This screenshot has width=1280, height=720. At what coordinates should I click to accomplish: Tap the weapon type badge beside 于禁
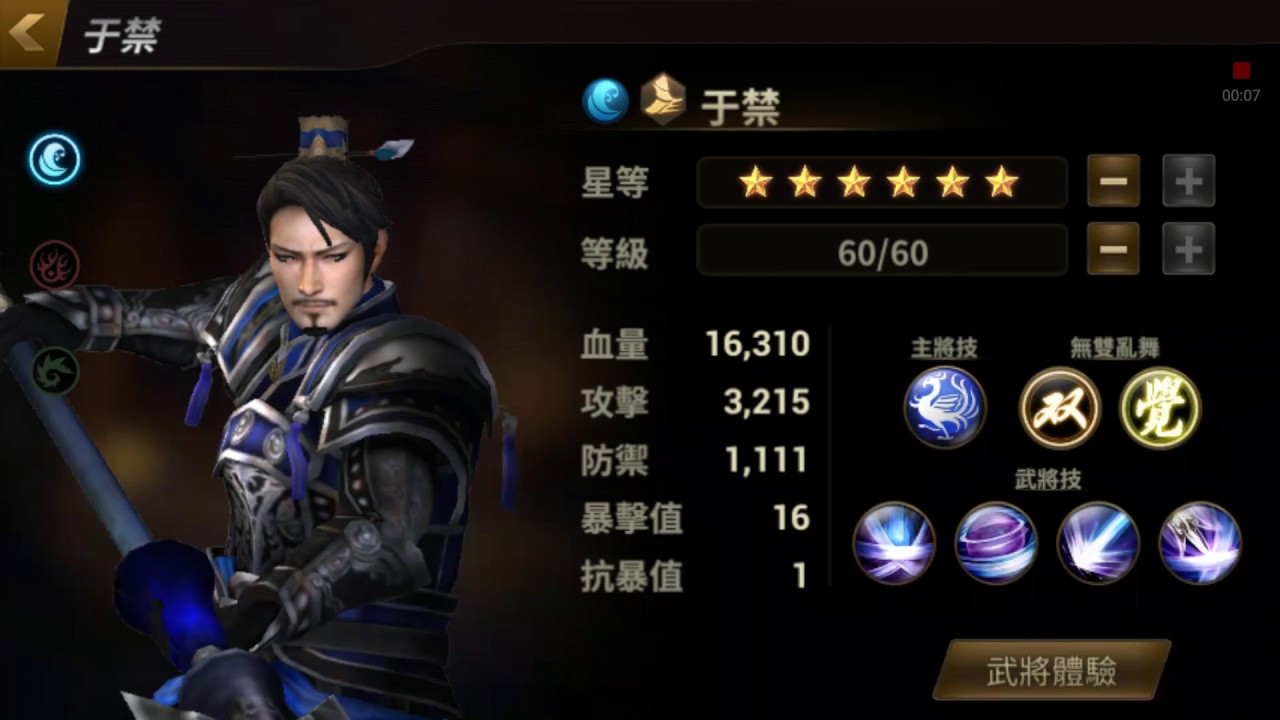click(663, 100)
